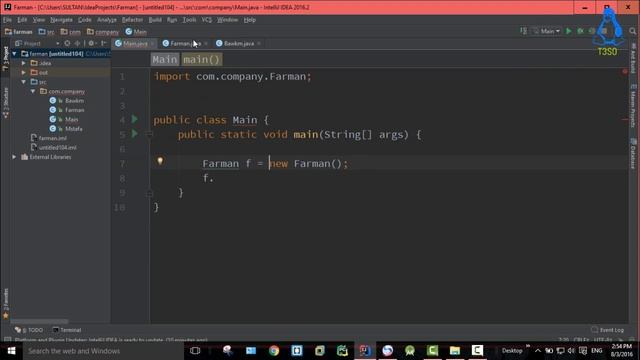Collapse the src folder

24,82
